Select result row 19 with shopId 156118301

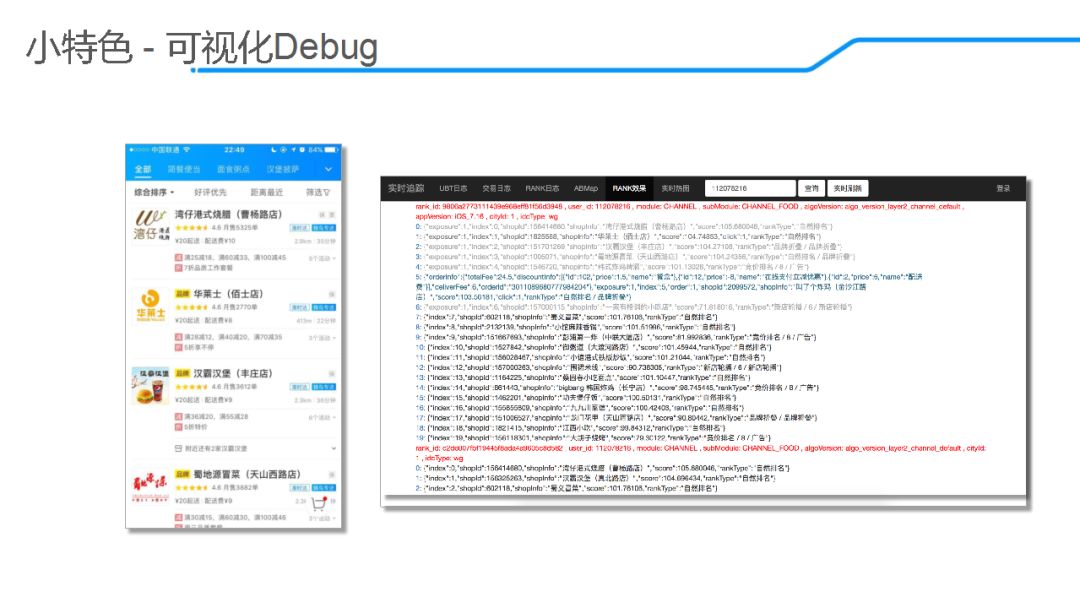[593, 438]
